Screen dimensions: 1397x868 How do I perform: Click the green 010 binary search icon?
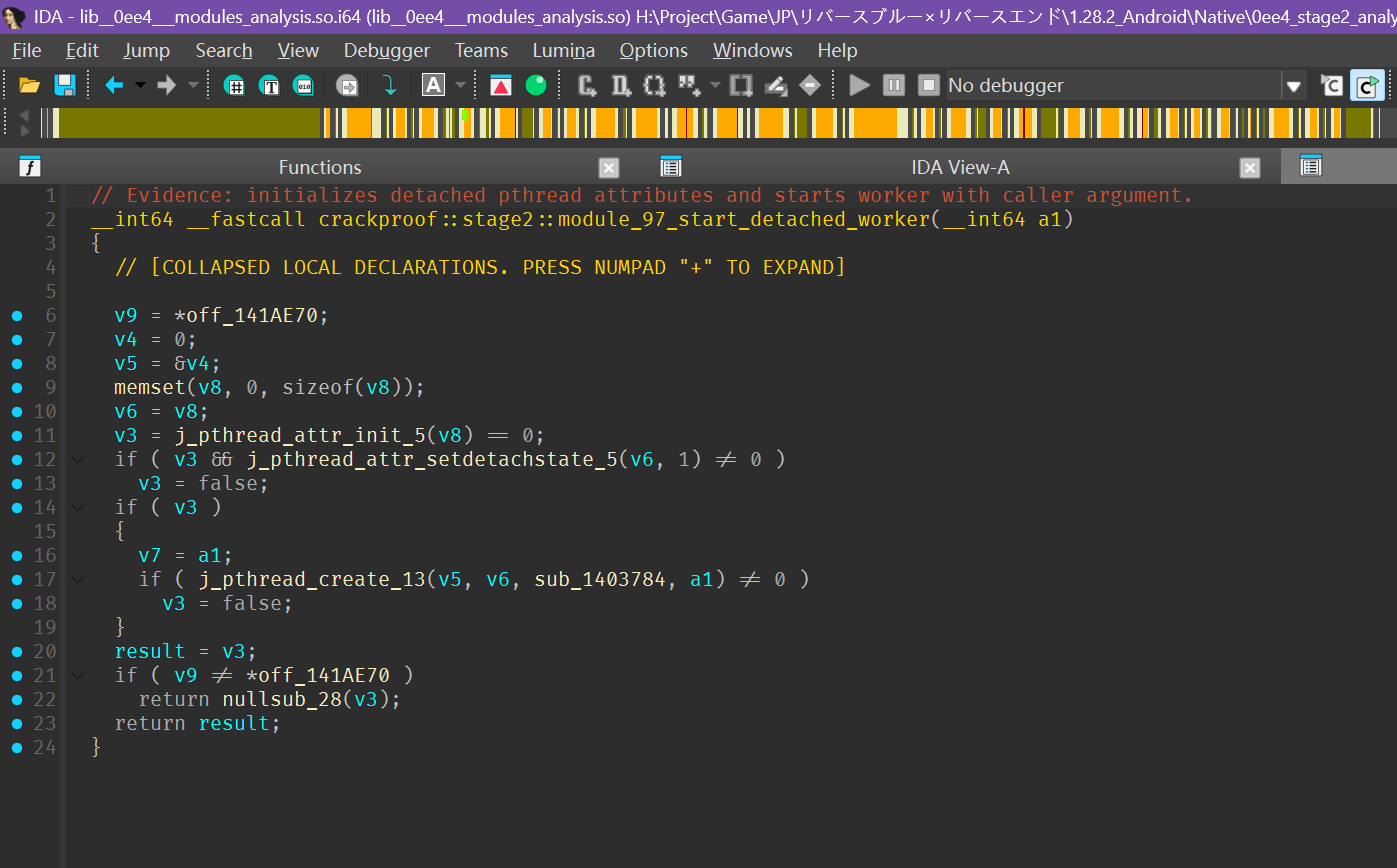303,86
